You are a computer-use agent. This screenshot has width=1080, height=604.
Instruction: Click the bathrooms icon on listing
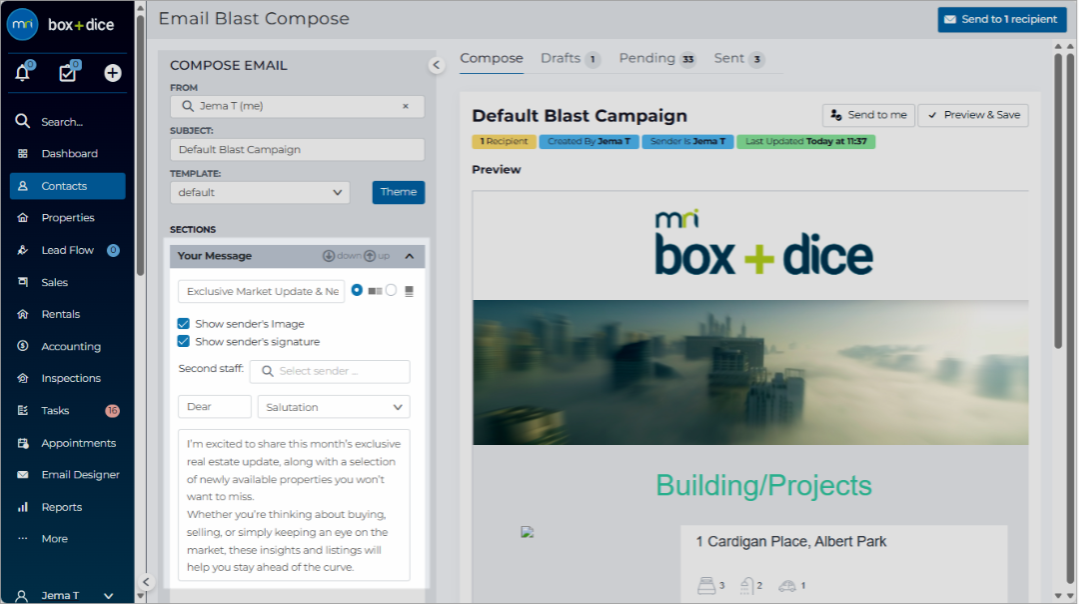tap(747, 585)
